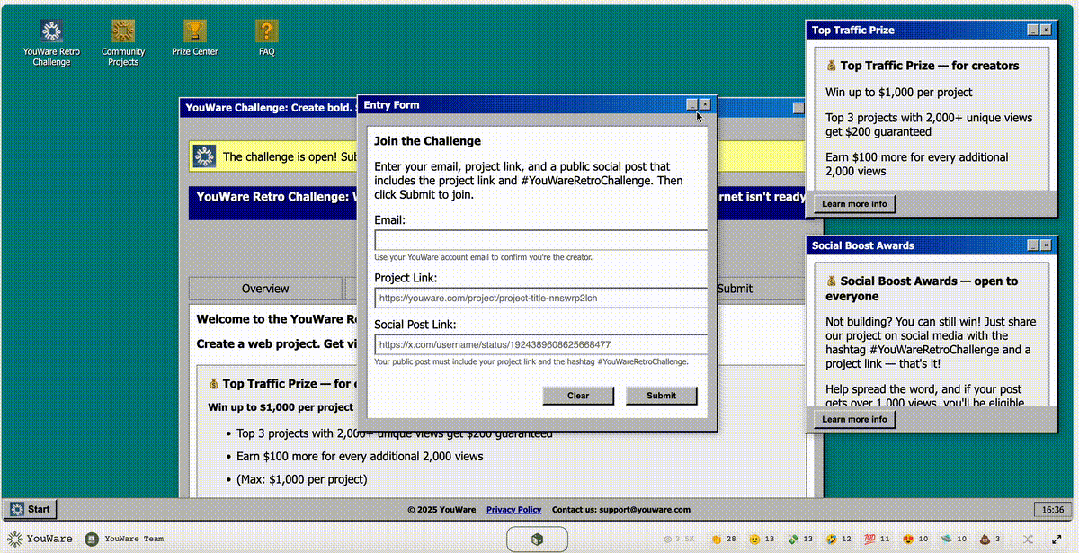Open the YouWare Retro Challenge desktop icon

[x=50, y=33]
